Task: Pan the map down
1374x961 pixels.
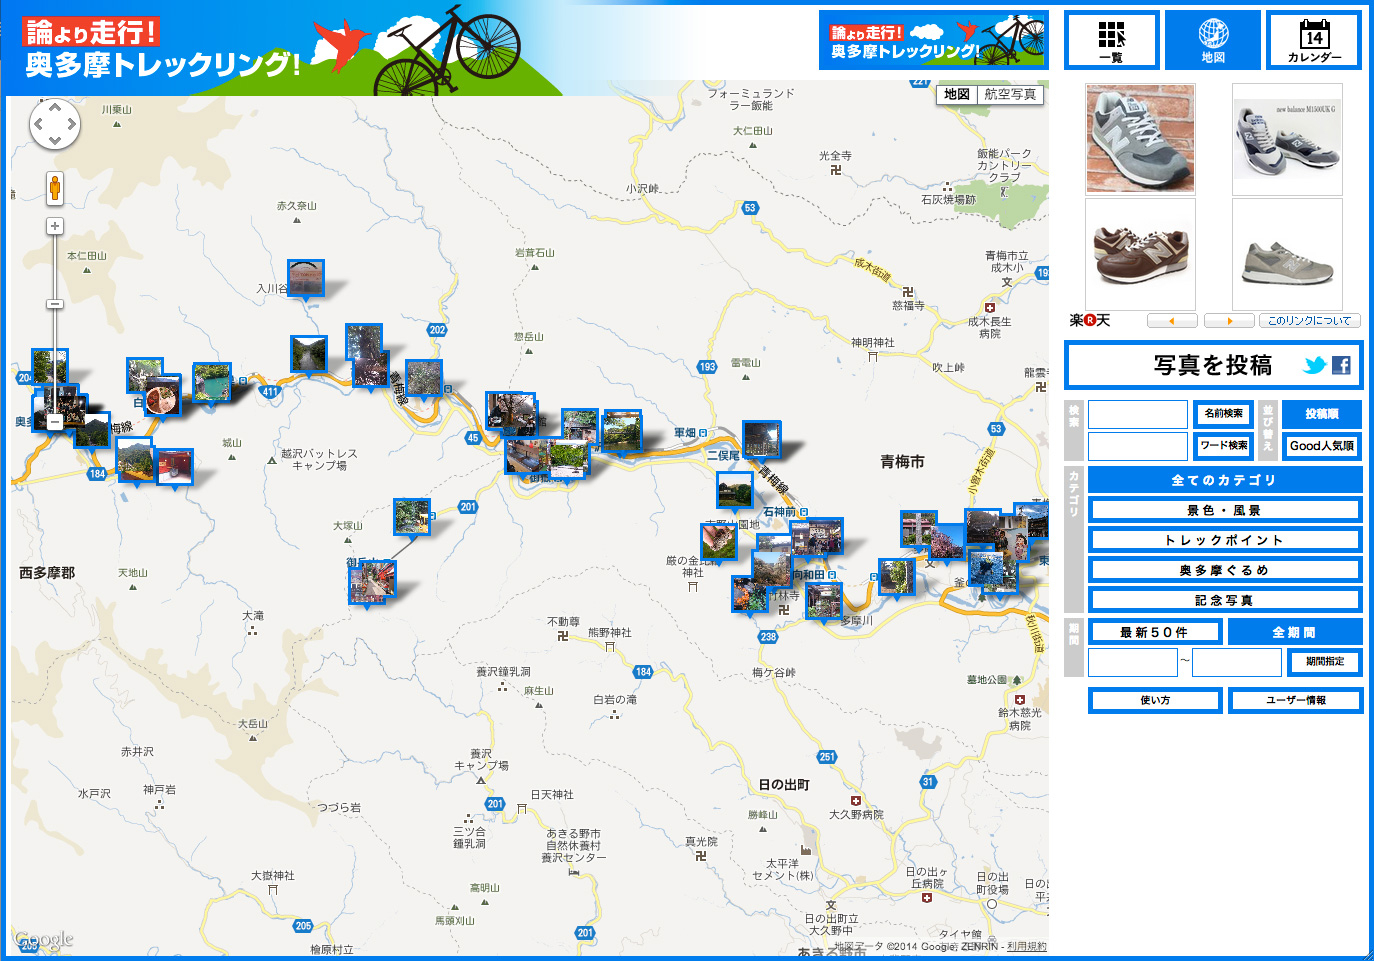Action: click(55, 141)
